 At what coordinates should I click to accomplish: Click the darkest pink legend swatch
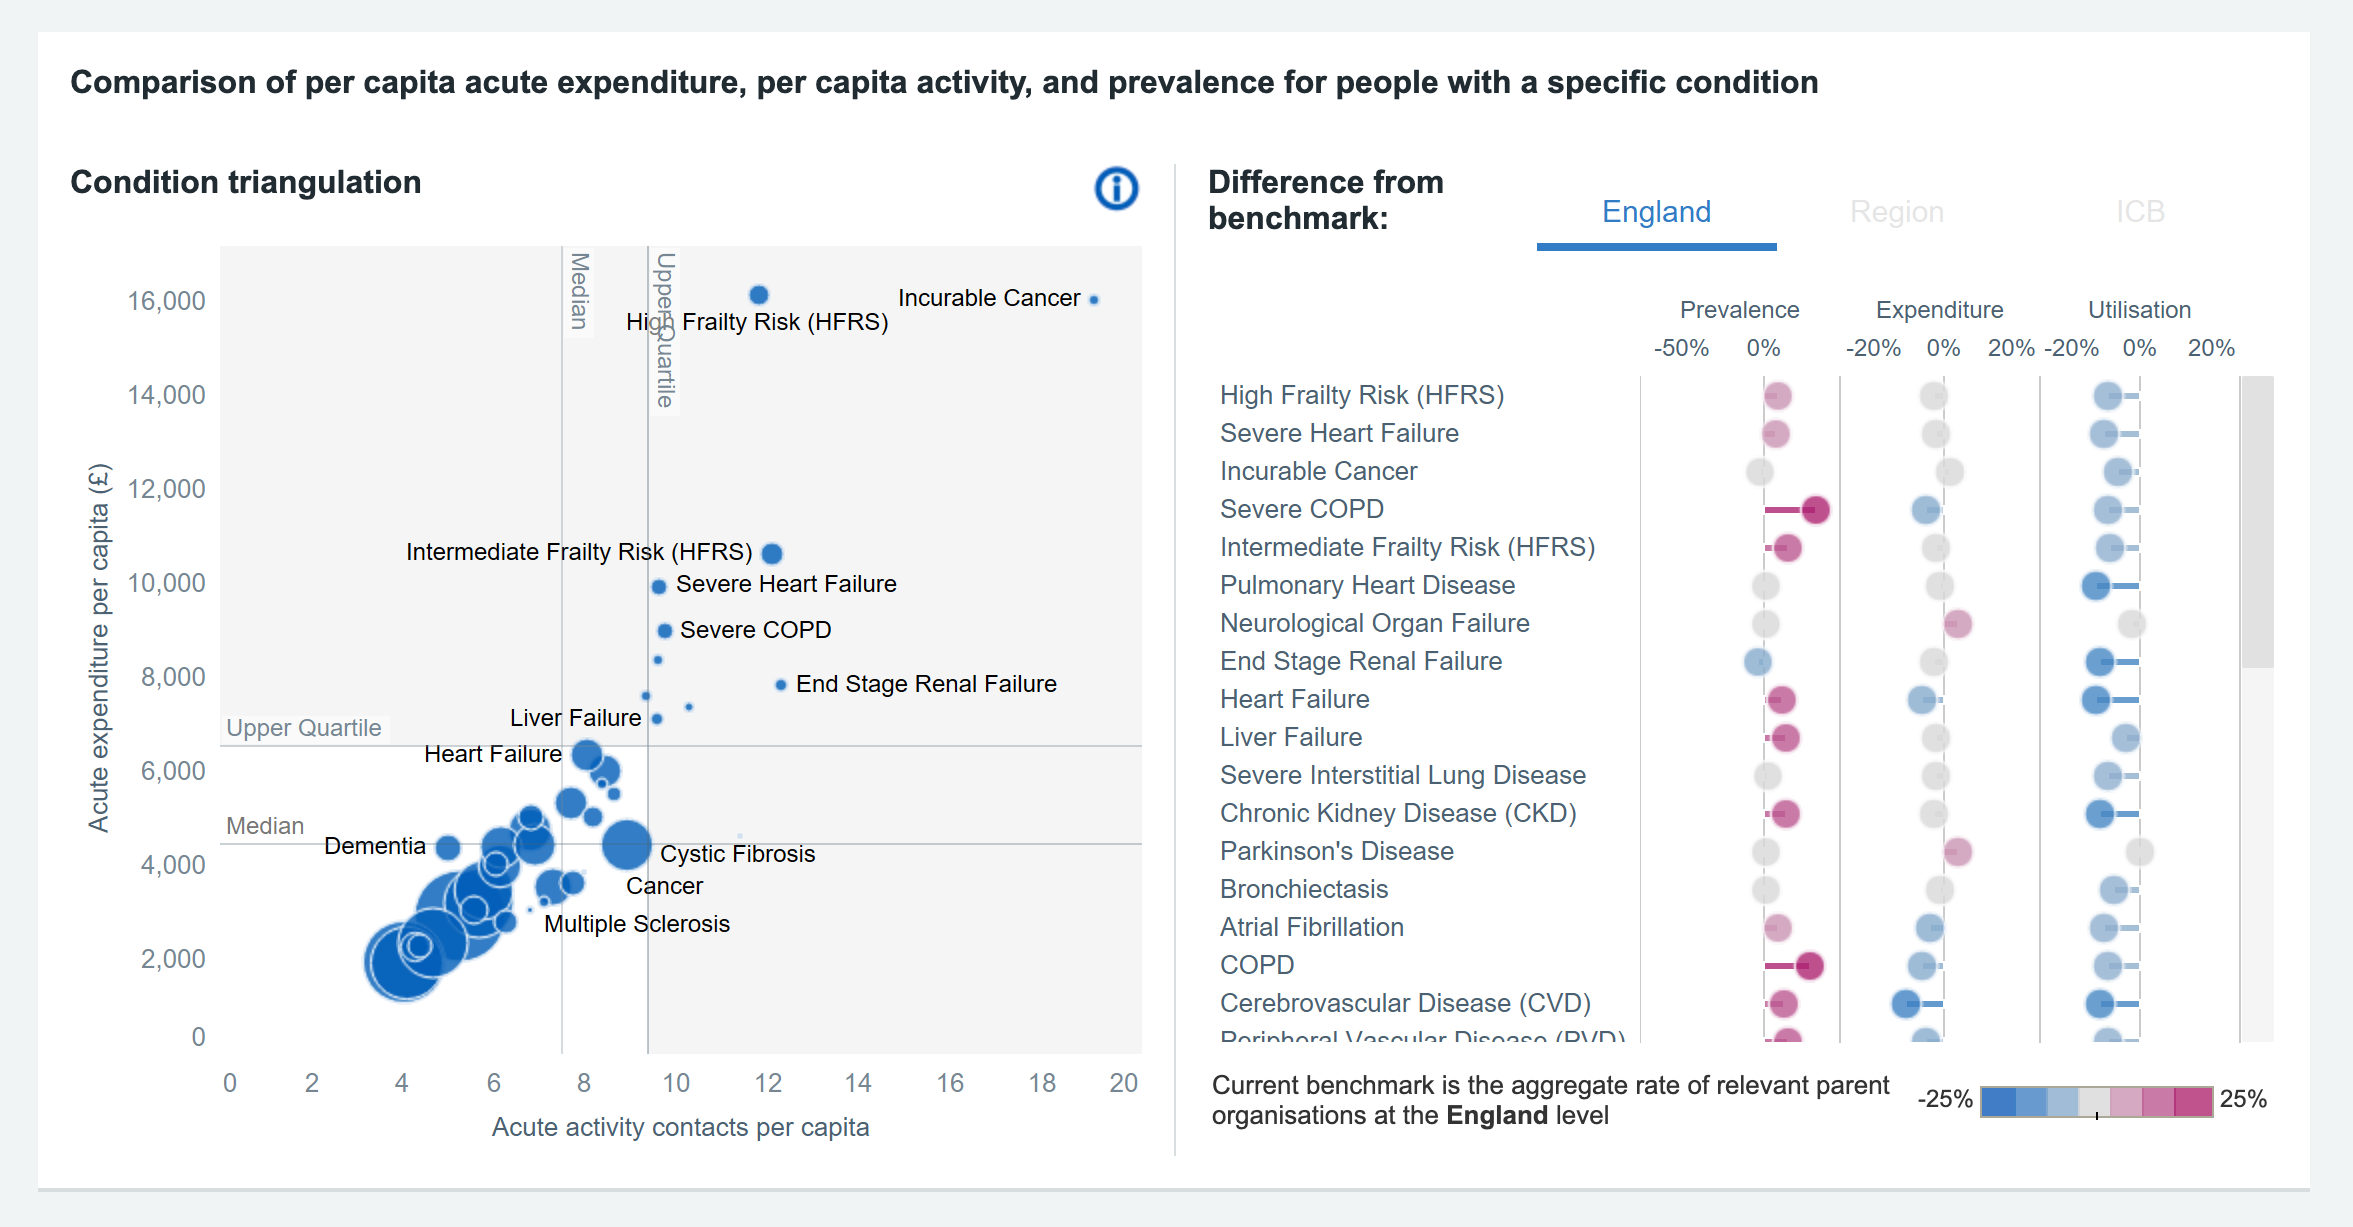(2193, 1101)
